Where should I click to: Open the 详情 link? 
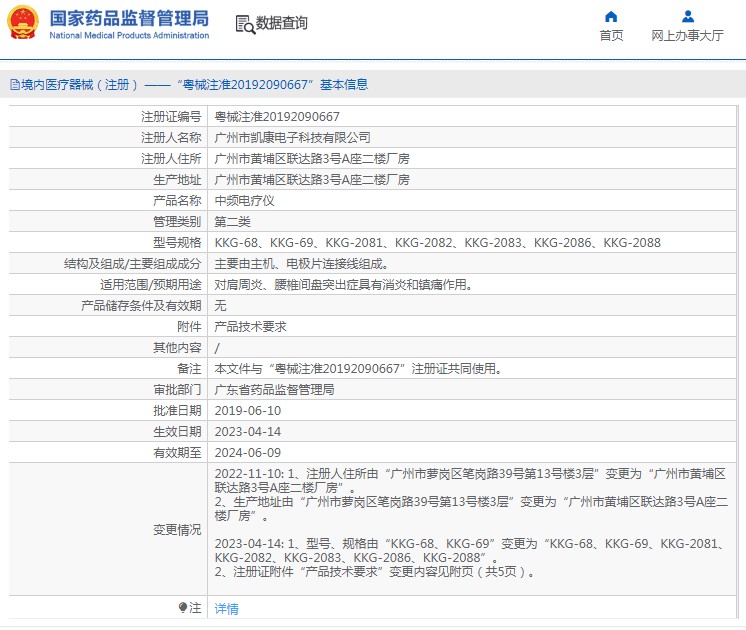(x=226, y=608)
